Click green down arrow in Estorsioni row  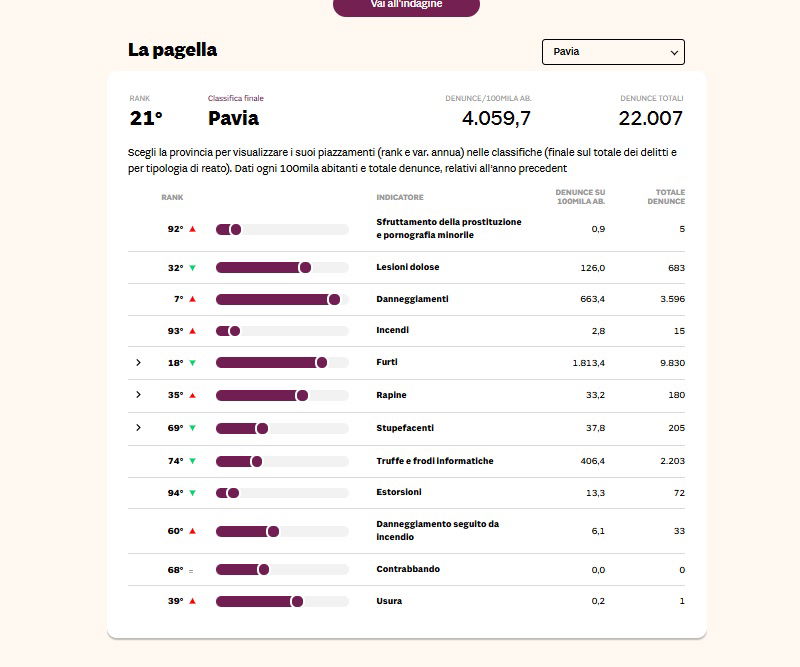pos(192,493)
